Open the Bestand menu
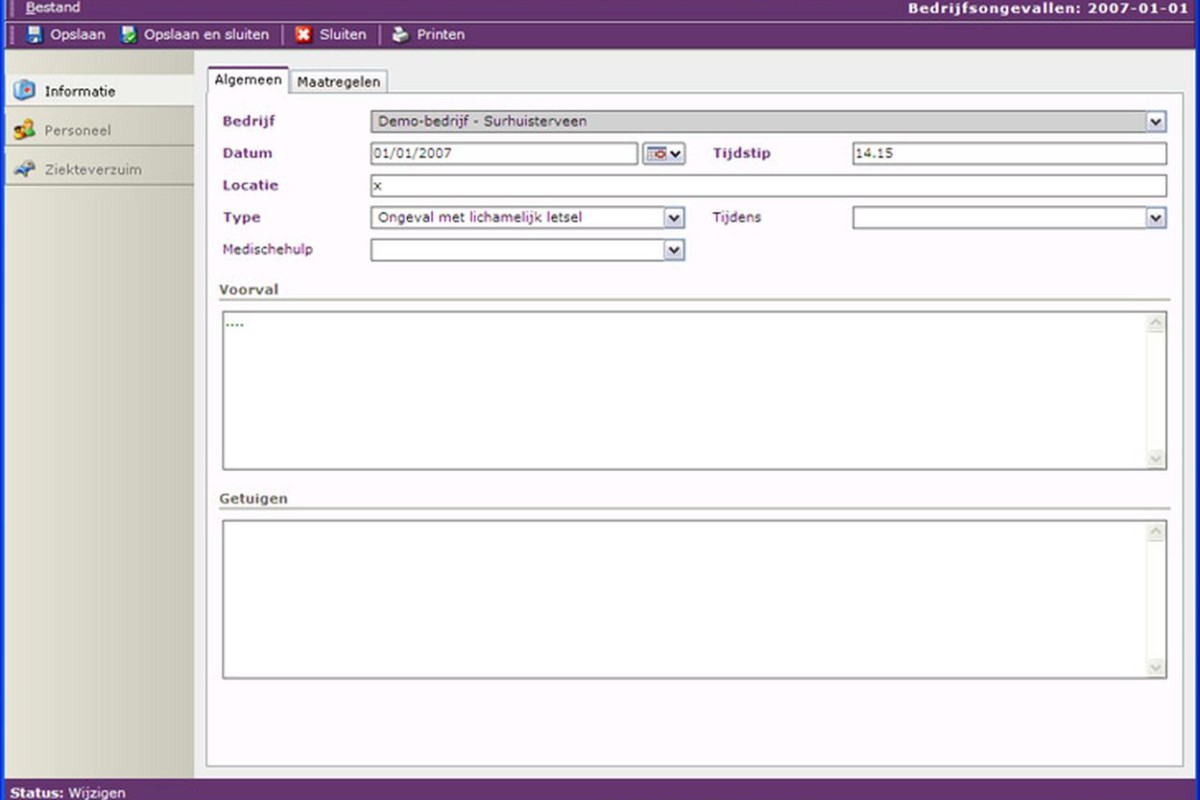Image resolution: width=1200 pixels, height=800 pixels. (x=53, y=7)
